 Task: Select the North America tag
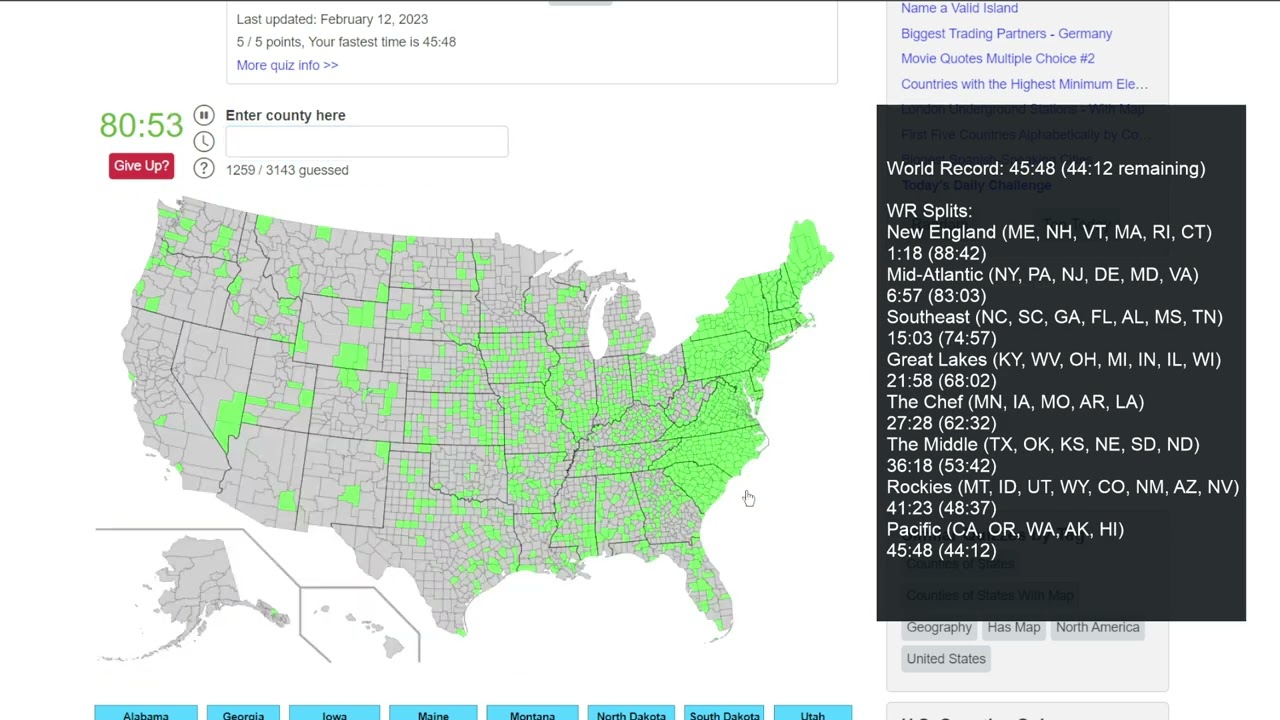pyautogui.click(x=1097, y=627)
